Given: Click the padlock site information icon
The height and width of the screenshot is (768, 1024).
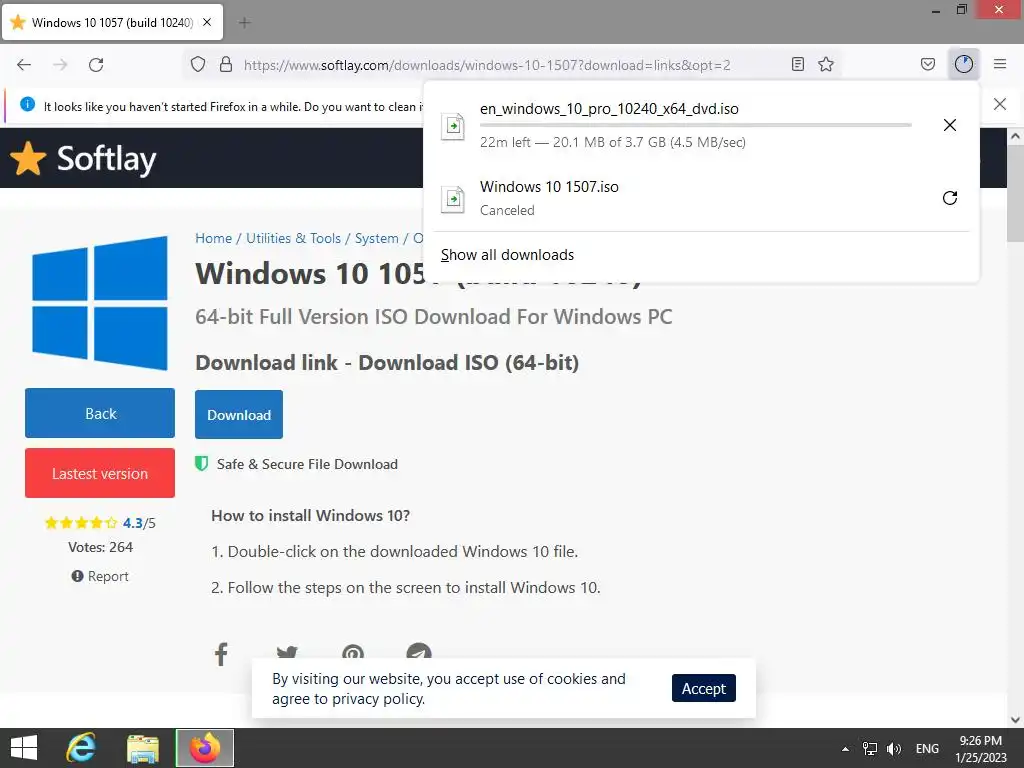Looking at the screenshot, I should tap(226, 64).
